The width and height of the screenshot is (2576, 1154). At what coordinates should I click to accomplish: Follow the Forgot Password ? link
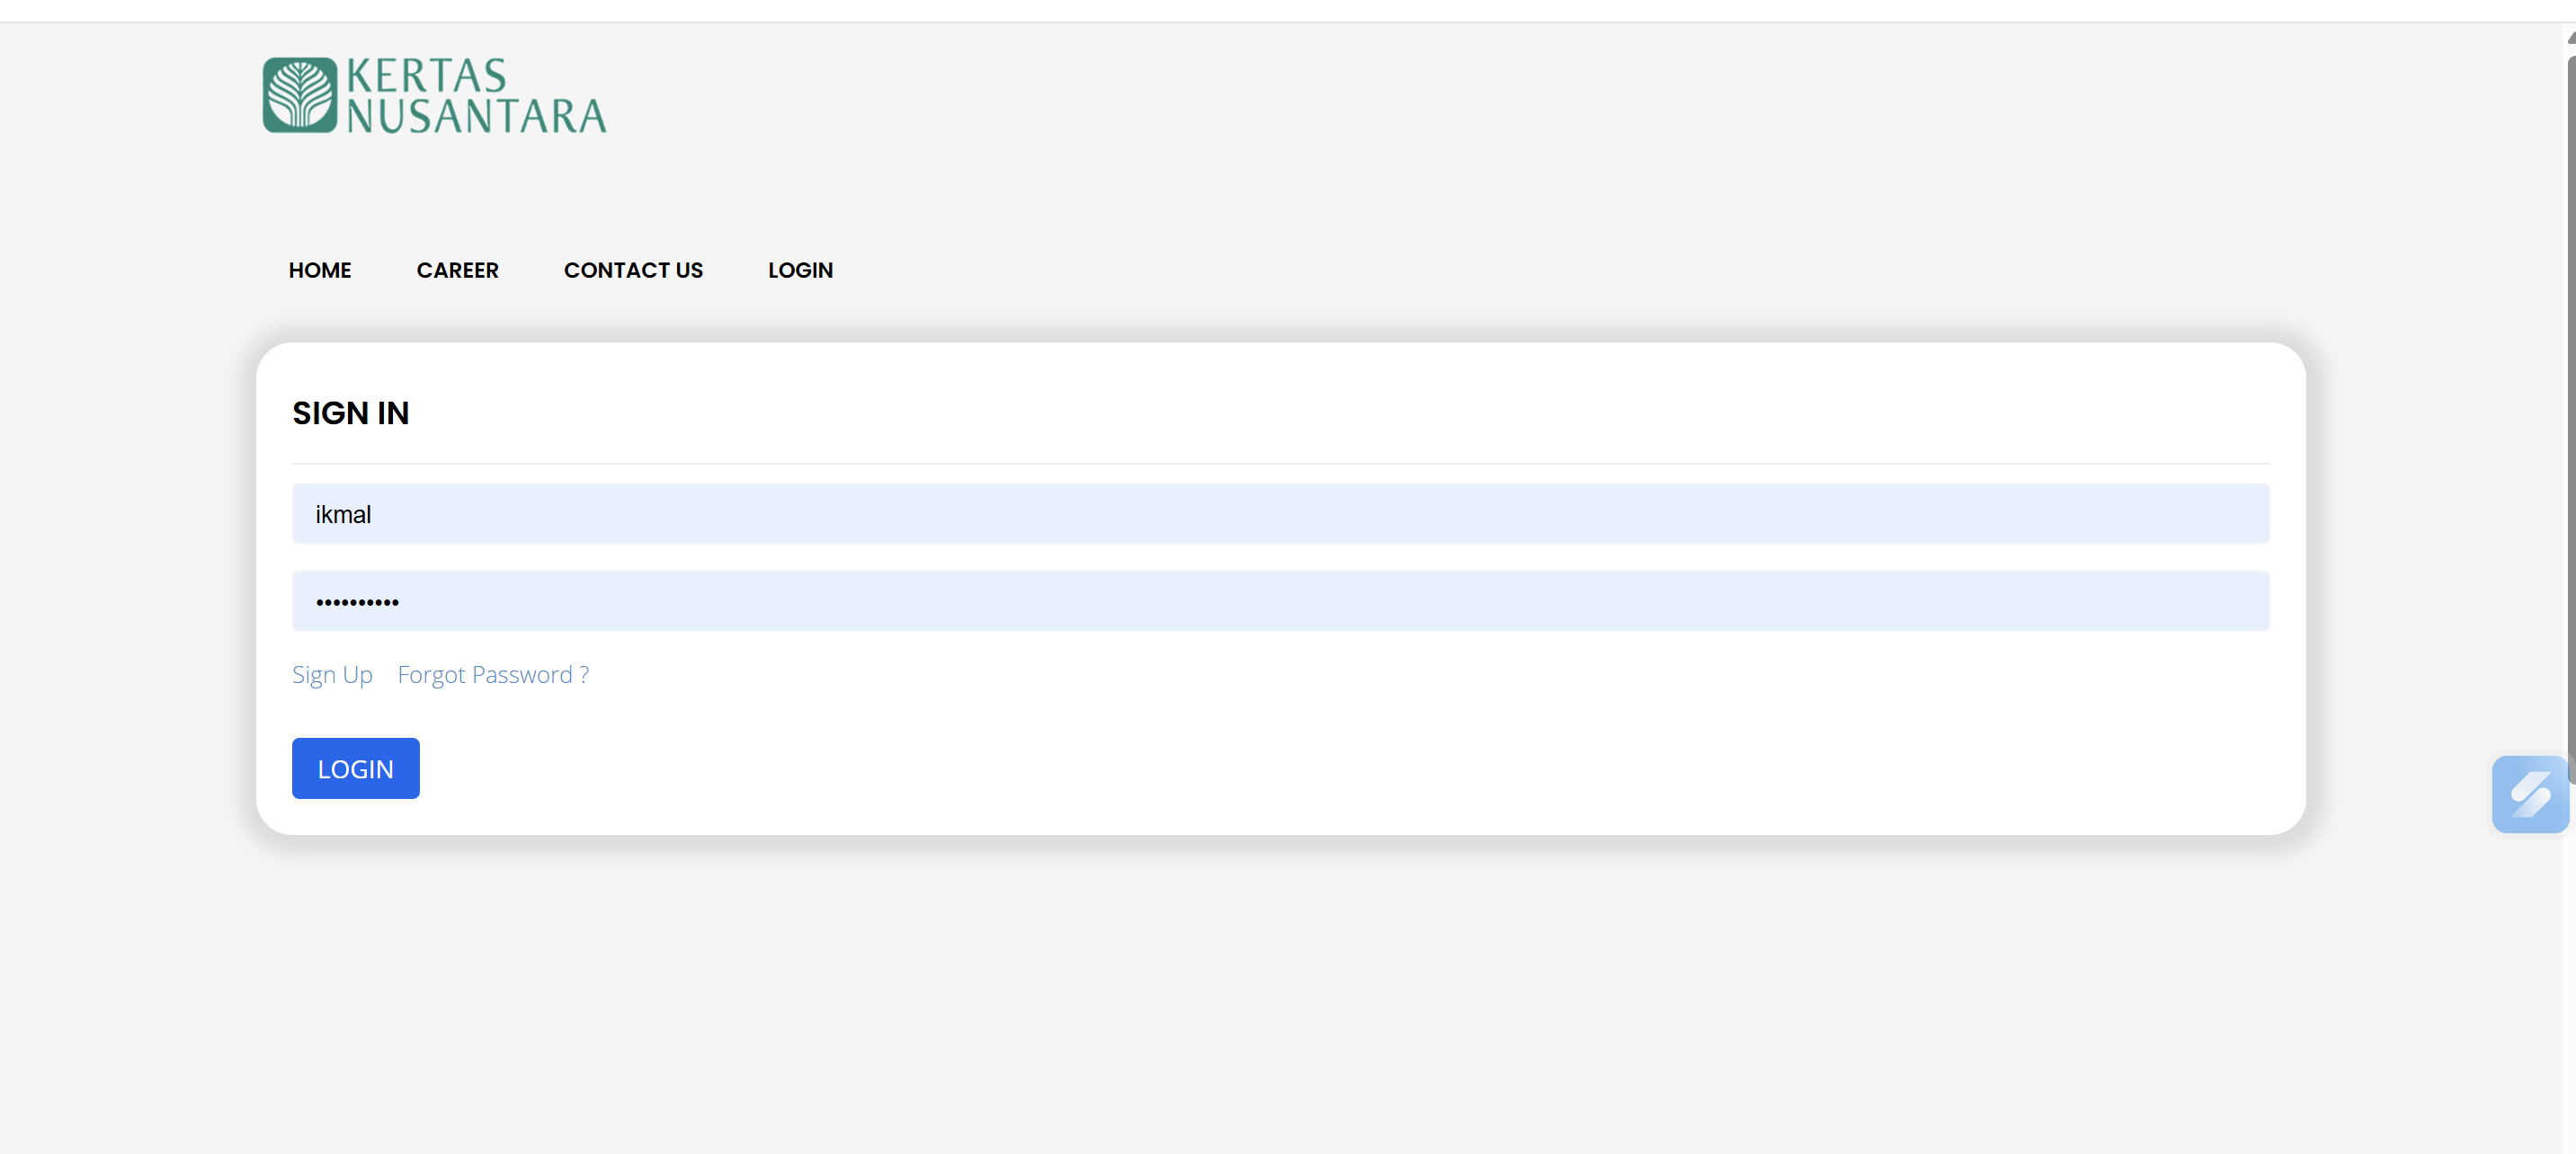coord(493,675)
